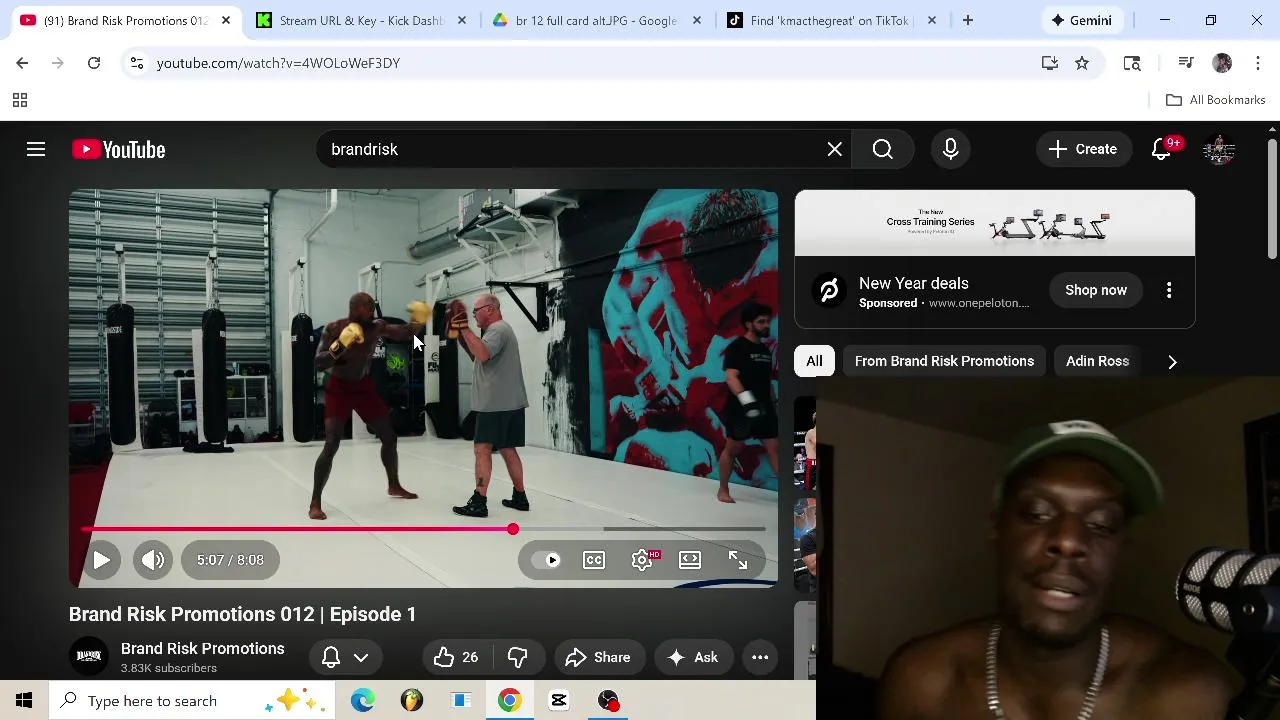
Task: Open Chrome from the taskbar
Action: (510, 701)
